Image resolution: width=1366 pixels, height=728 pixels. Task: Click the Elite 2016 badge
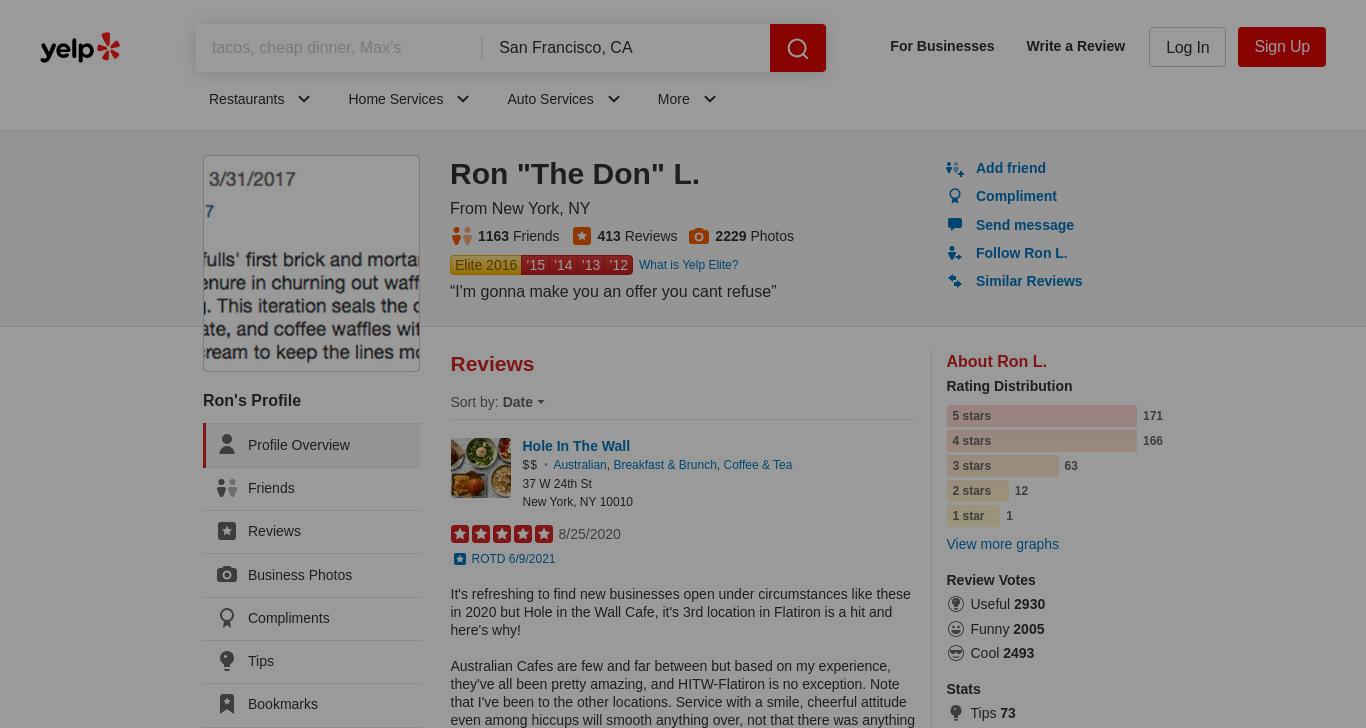click(x=486, y=265)
